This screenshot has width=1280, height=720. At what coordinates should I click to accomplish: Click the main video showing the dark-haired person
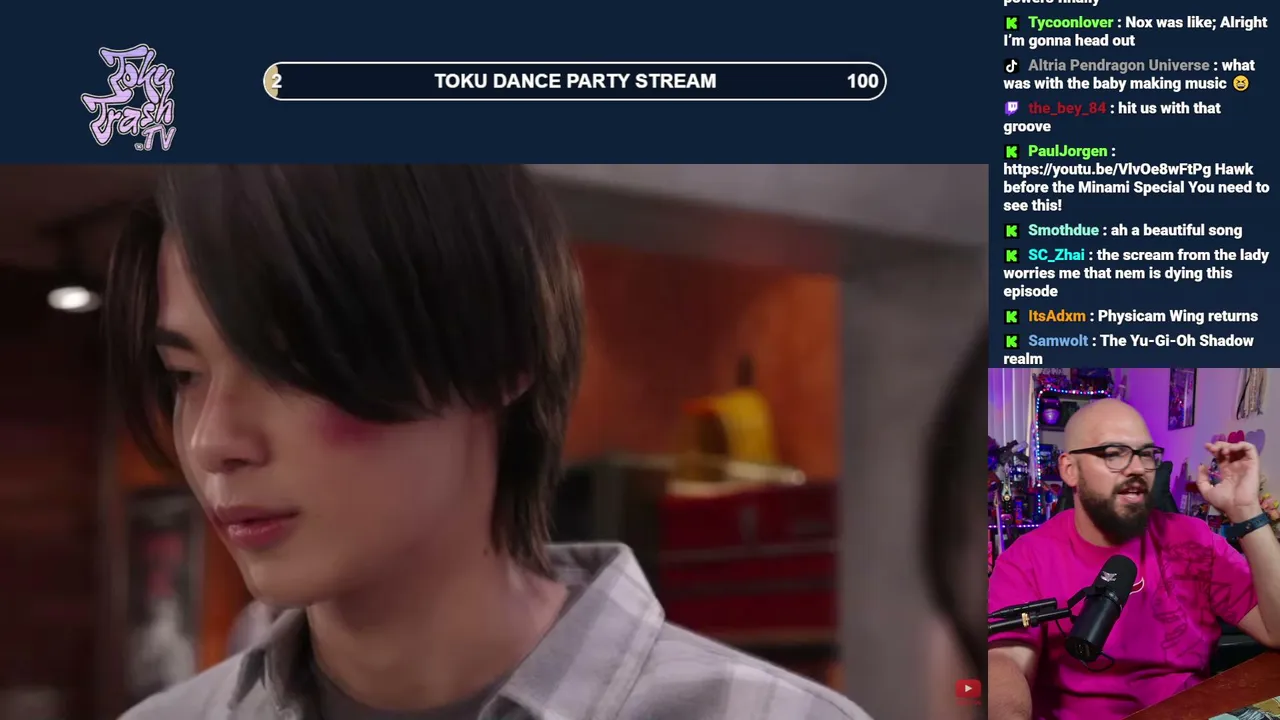coord(494,442)
